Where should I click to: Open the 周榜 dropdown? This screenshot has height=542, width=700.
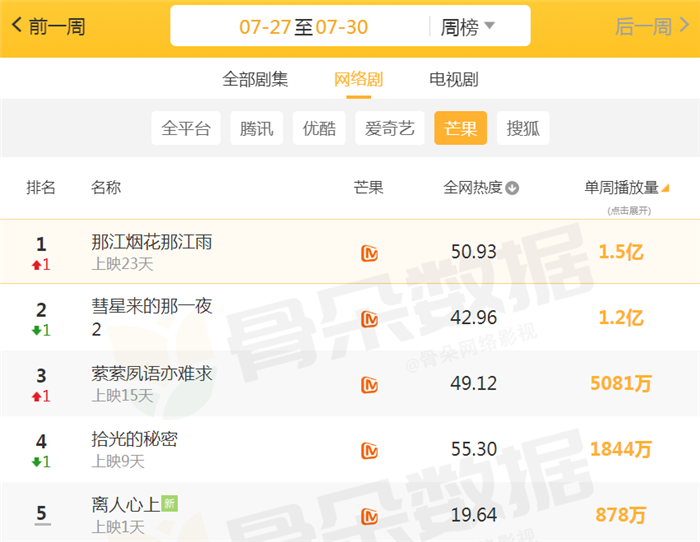[467, 27]
